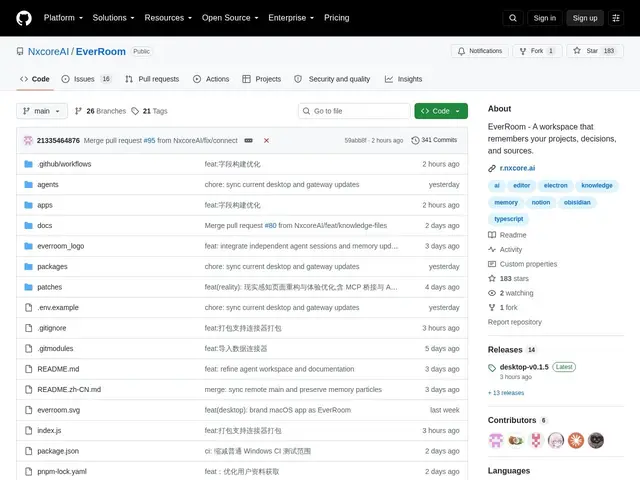Open the main branch selector dropdown
The image size is (640, 480).
pos(42,111)
